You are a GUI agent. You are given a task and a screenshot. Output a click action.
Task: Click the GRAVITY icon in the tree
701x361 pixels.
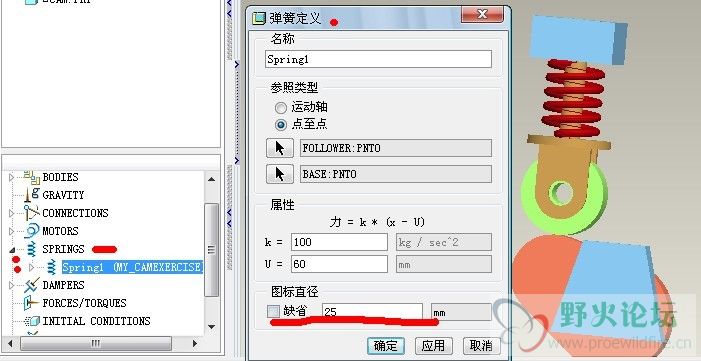(x=33, y=195)
